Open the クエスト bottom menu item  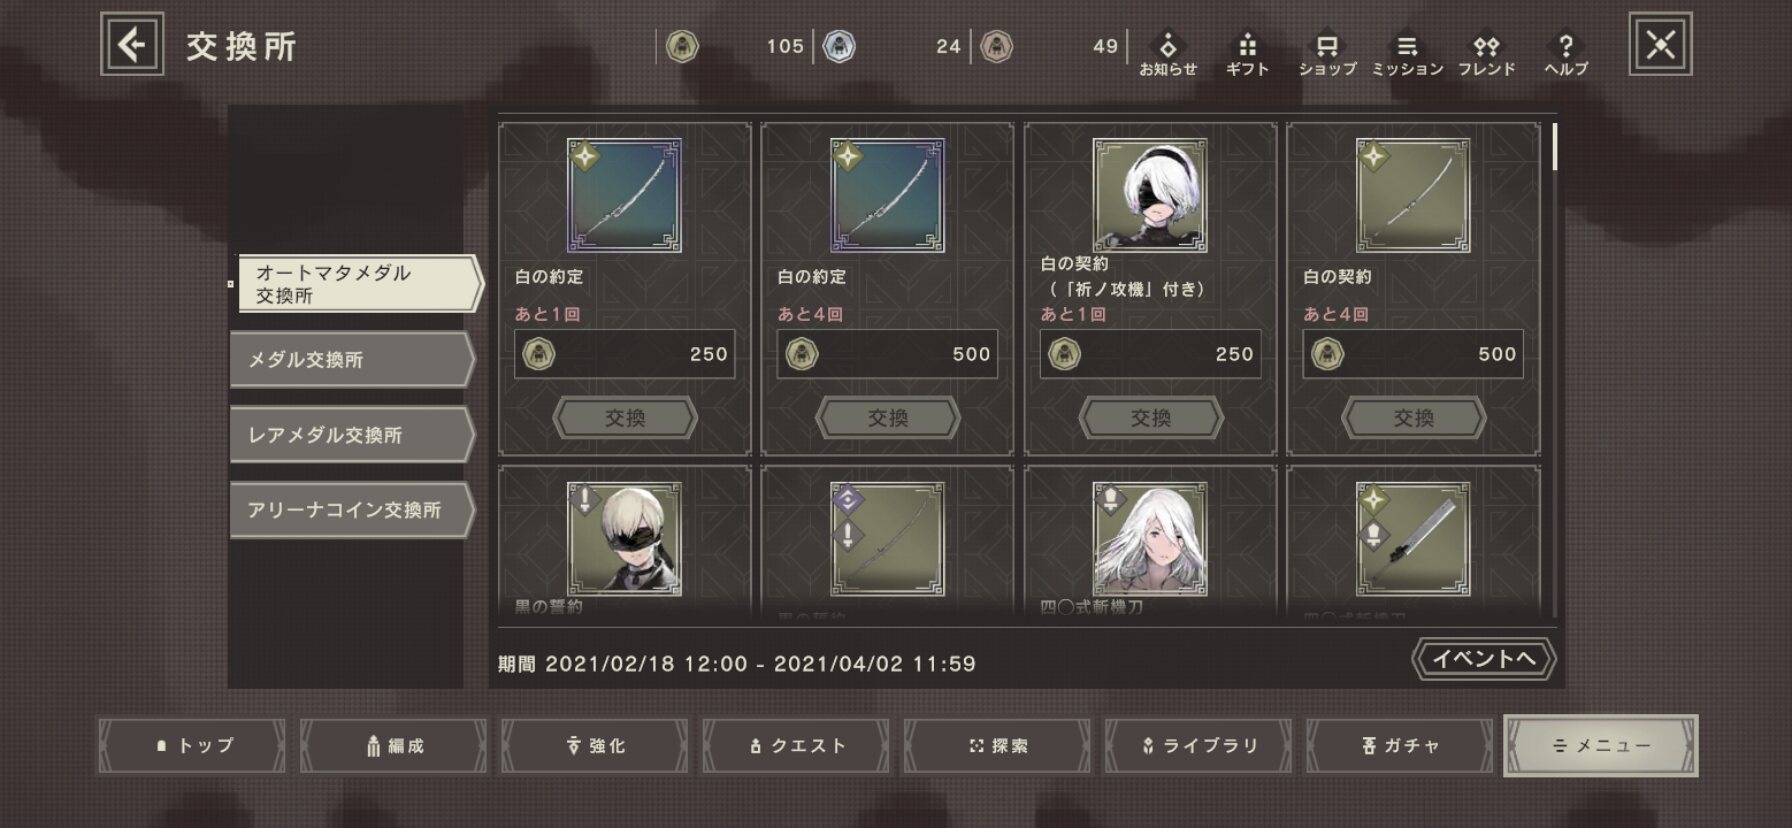[796, 746]
